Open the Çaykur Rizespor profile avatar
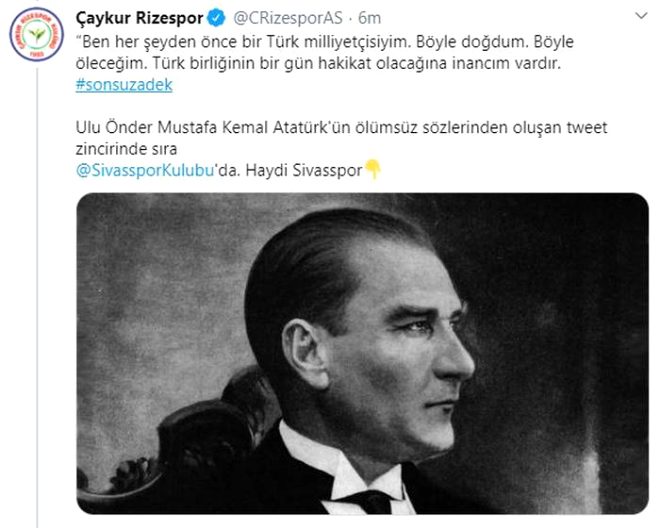This screenshot has width=660, height=528. pos(37,35)
